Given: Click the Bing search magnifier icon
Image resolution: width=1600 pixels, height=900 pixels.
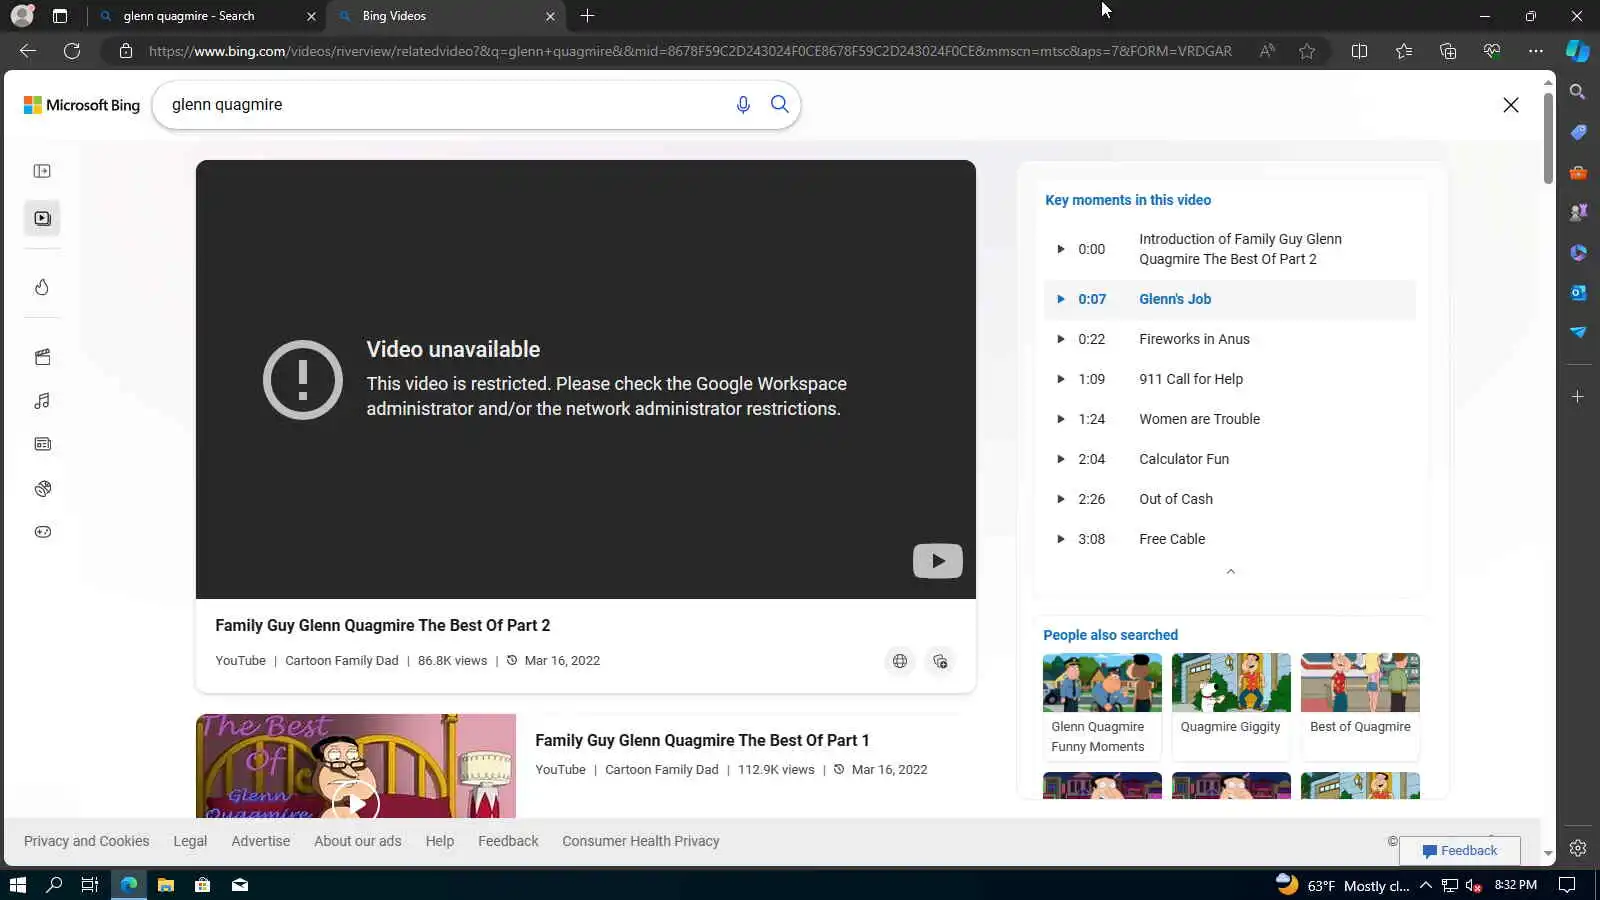Looking at the screenshot, I should click(x=780, y=105).
